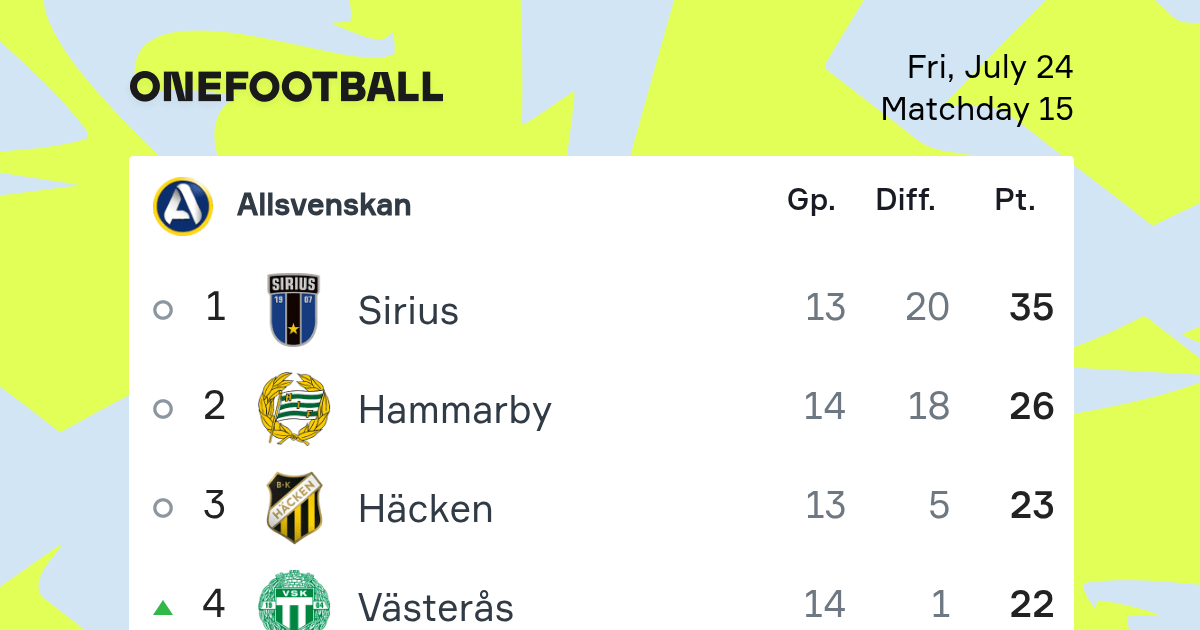This screenshot has height=630, width=1200.
Task: Open the Västerås team name
Action: click(x=436, y=606)
